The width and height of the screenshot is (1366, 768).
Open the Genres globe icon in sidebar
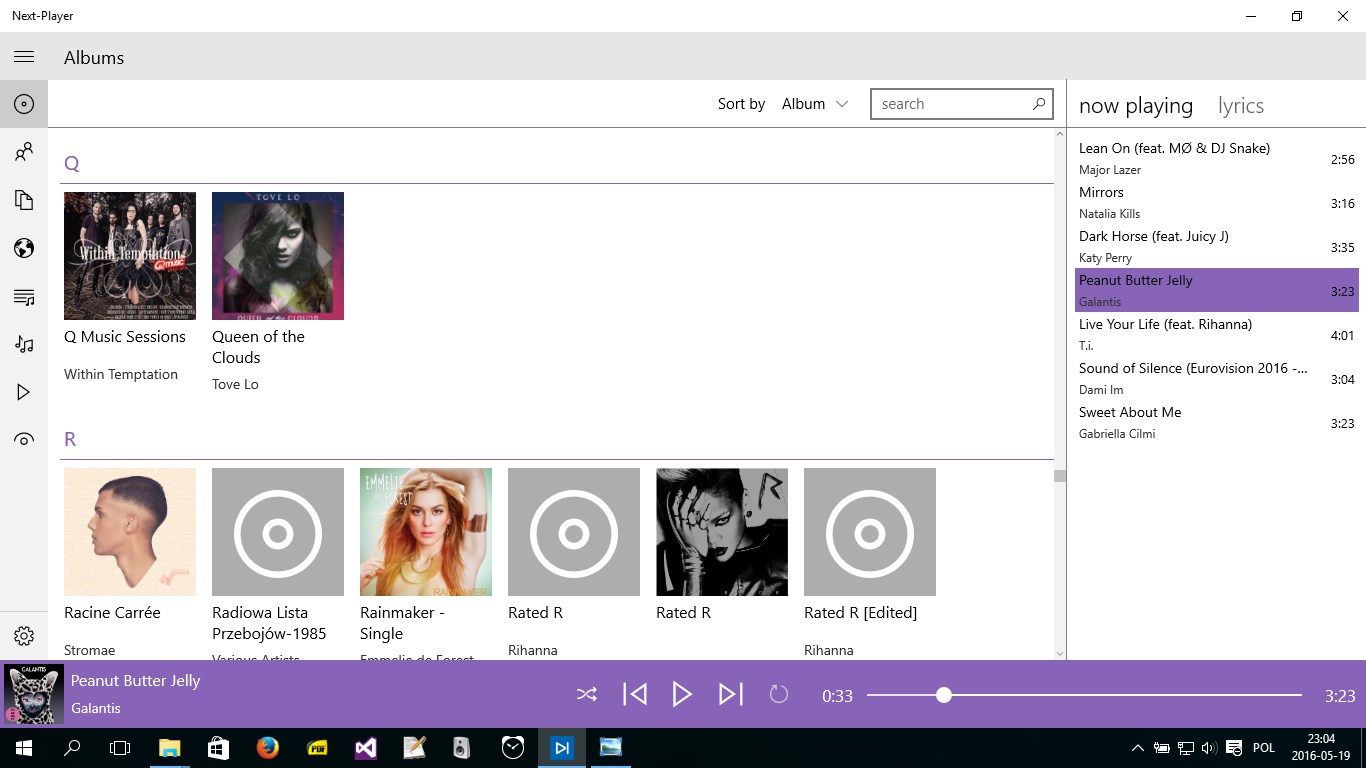24,248
